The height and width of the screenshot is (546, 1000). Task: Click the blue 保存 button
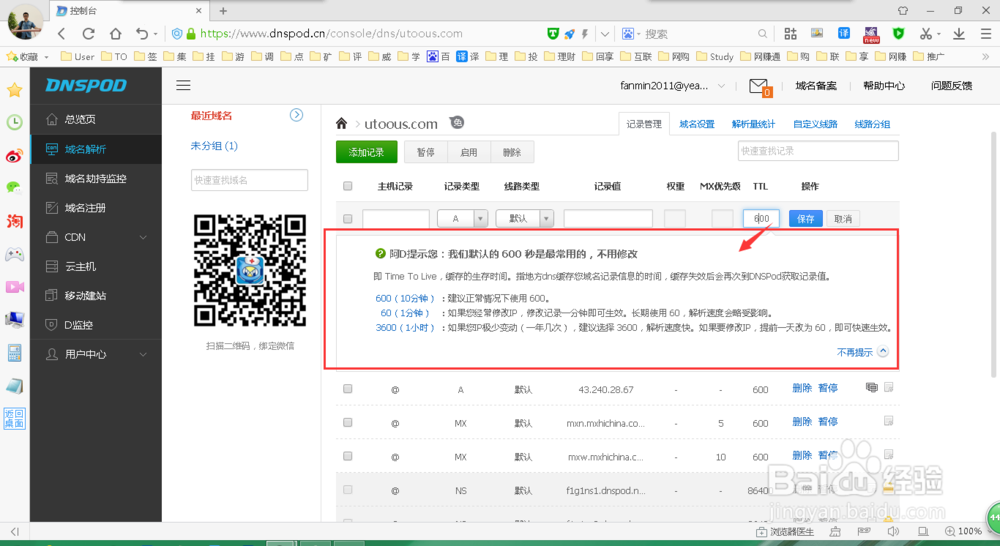[x=805, y=219]
